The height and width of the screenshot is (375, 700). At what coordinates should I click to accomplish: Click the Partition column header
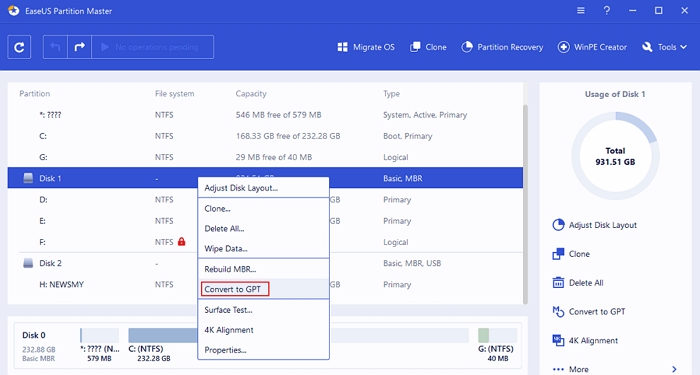click(x=34, y=94)
